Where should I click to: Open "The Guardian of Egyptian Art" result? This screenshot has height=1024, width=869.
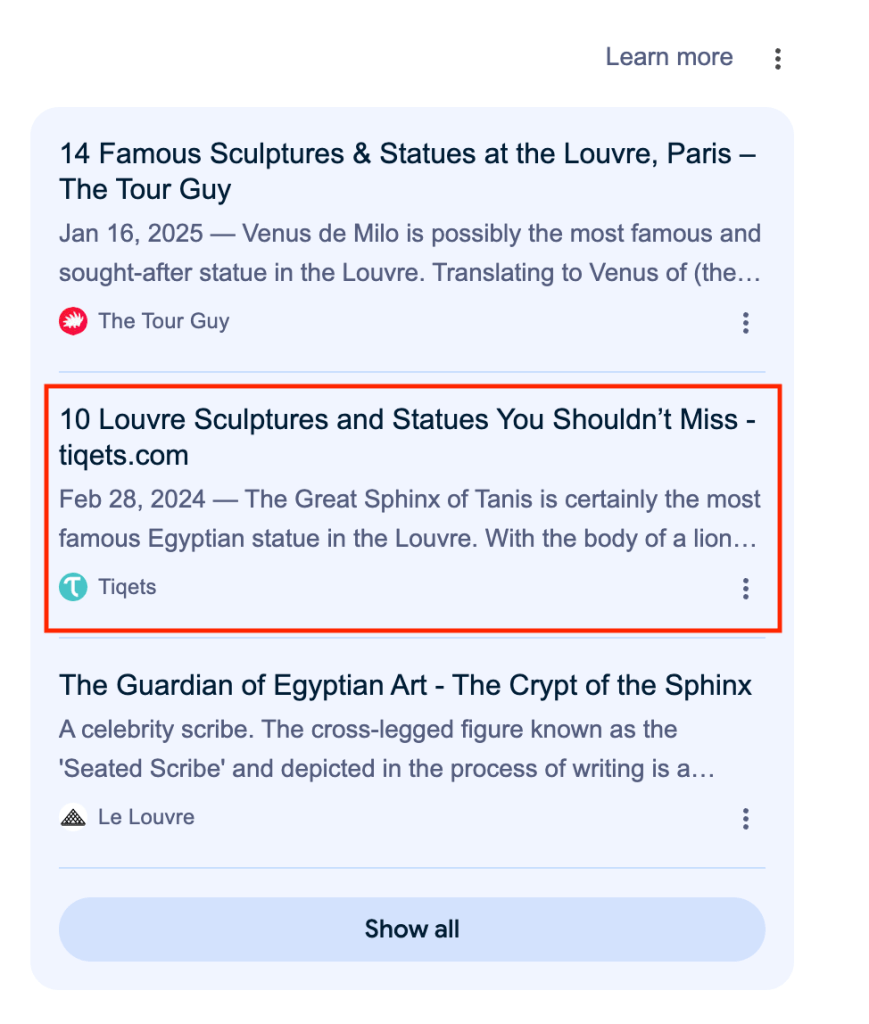405,685
